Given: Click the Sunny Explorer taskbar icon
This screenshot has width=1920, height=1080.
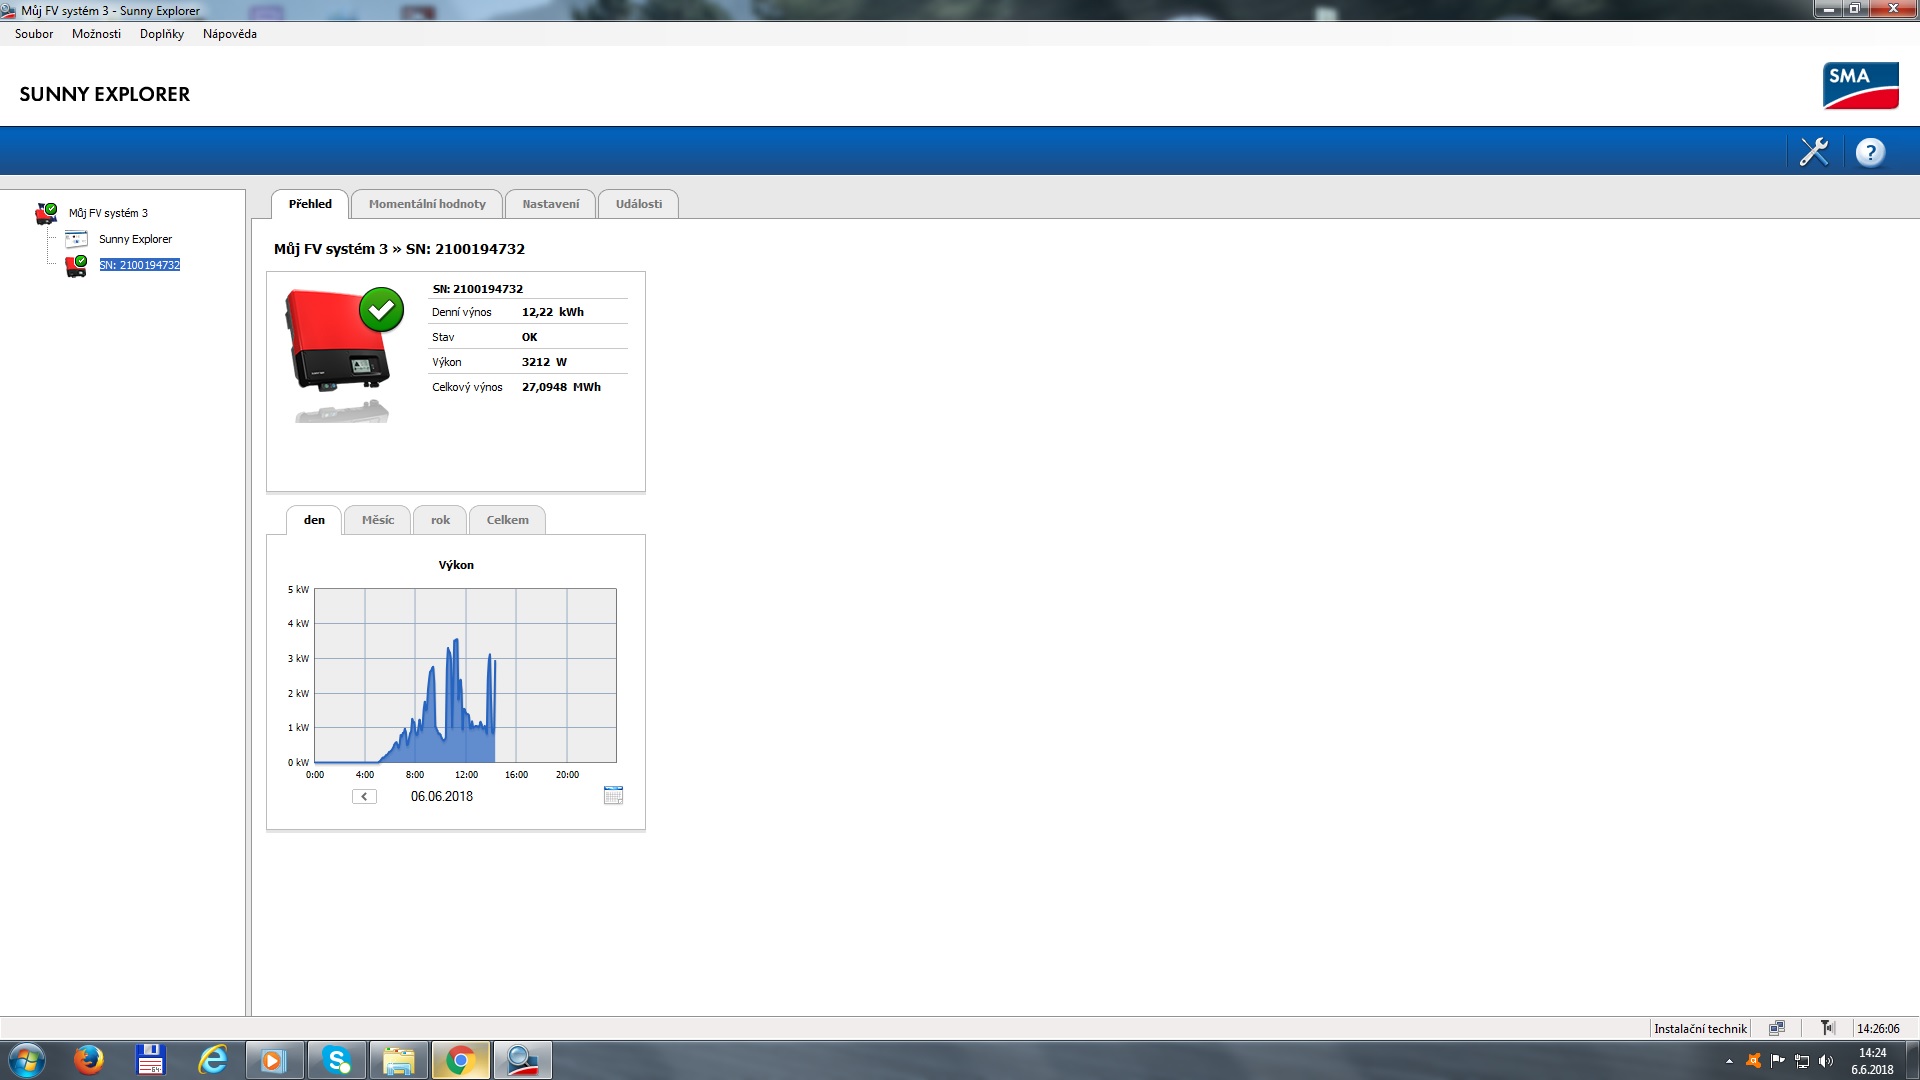Looking at the screenshot, I should (522, 1060).
